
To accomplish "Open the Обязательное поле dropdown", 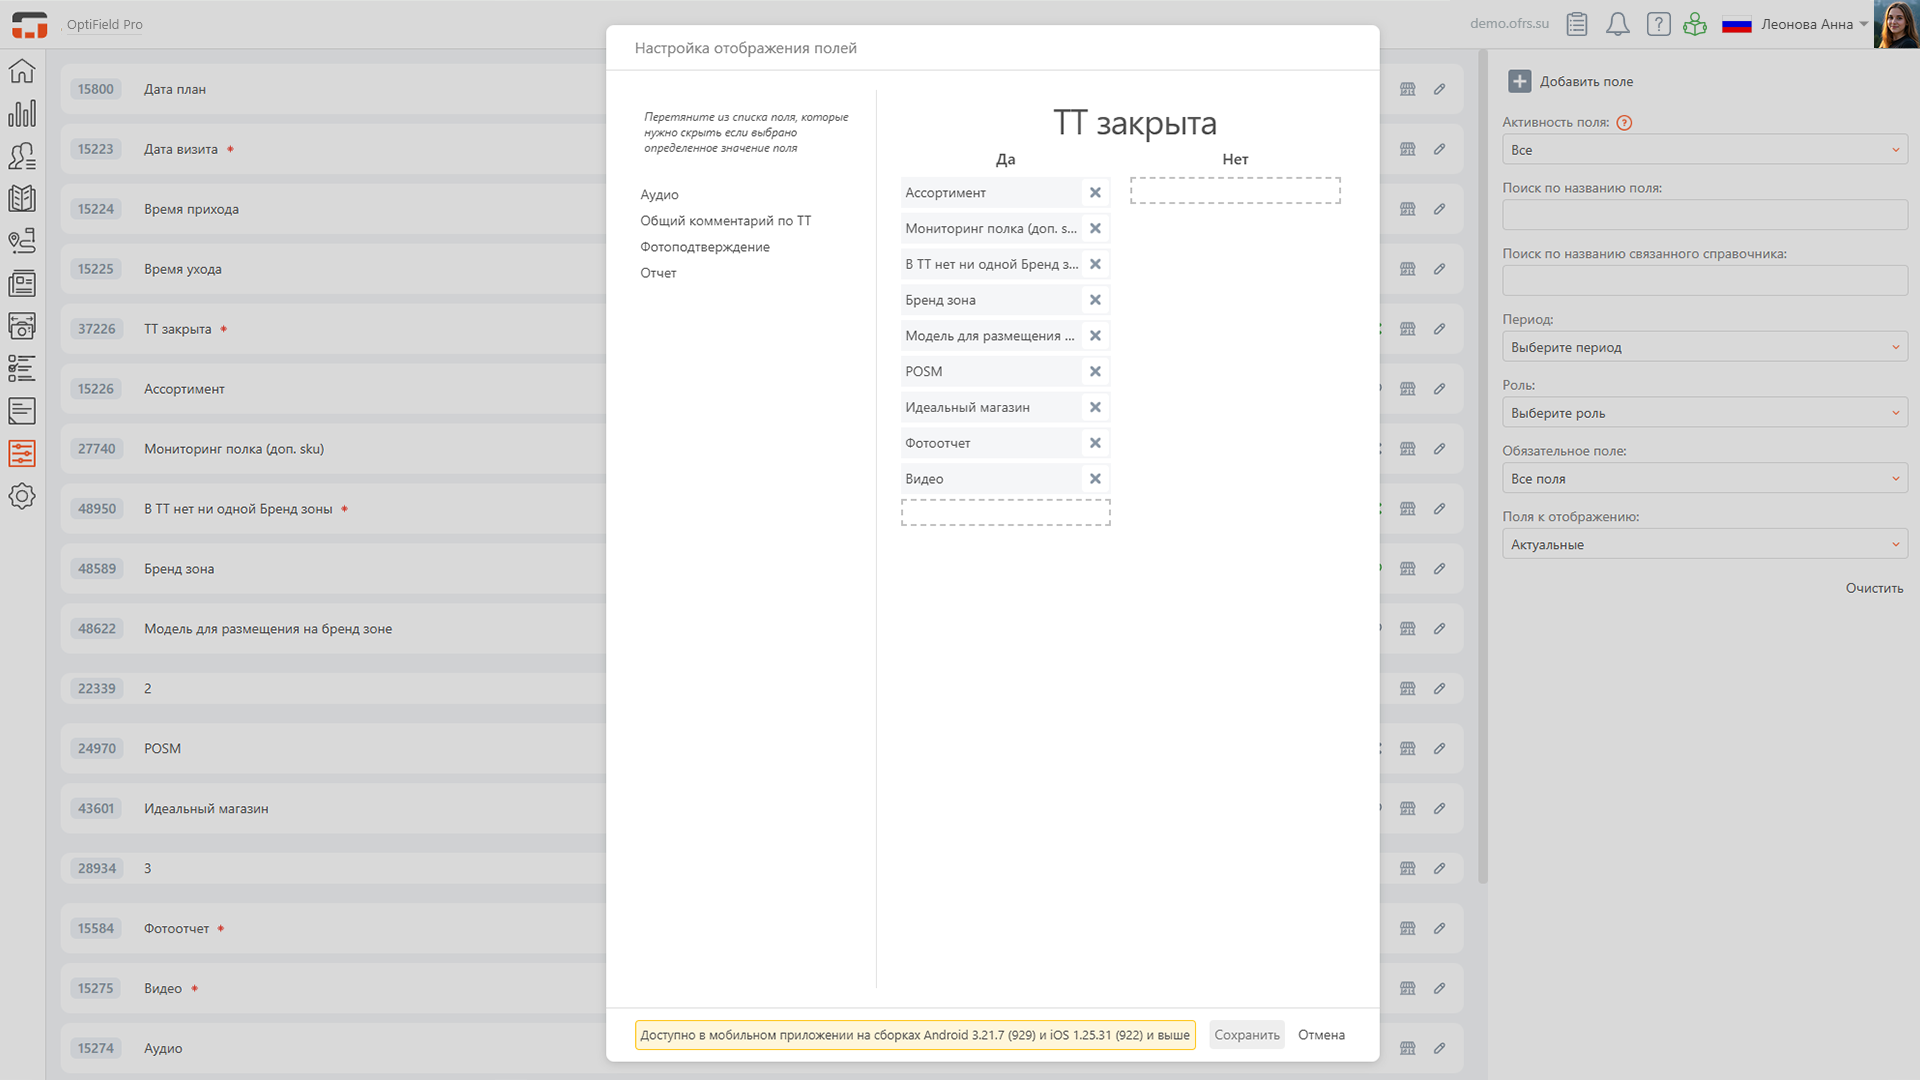I will [x=1704, y=479].
